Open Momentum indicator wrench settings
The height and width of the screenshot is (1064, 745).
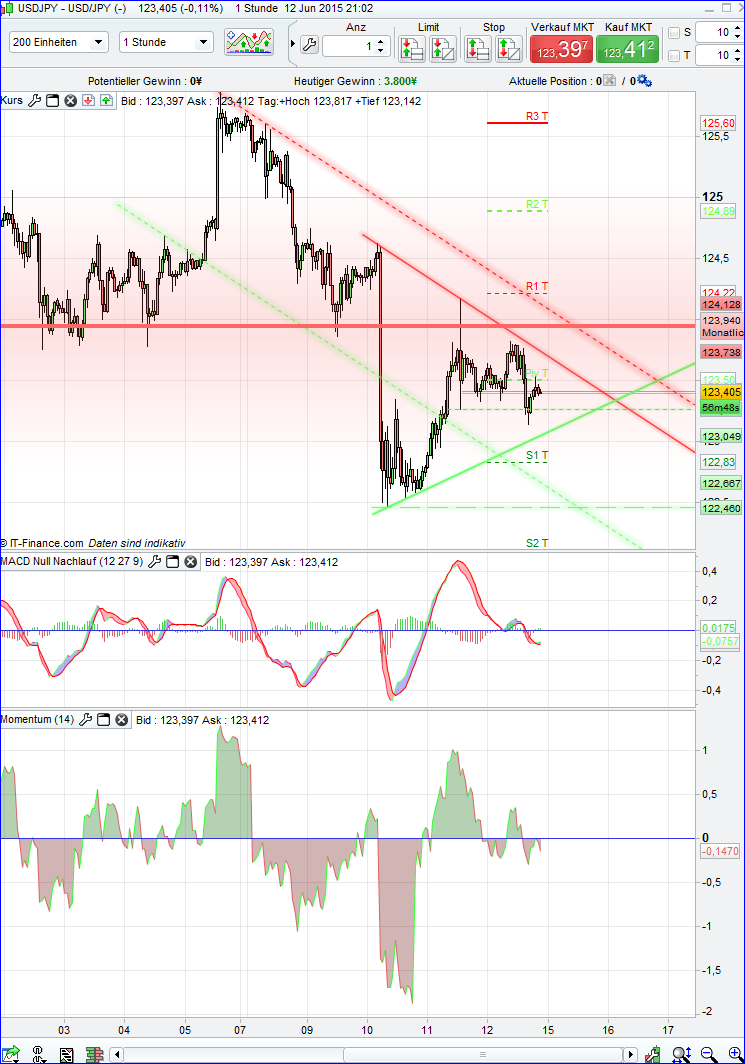point(85,719)
